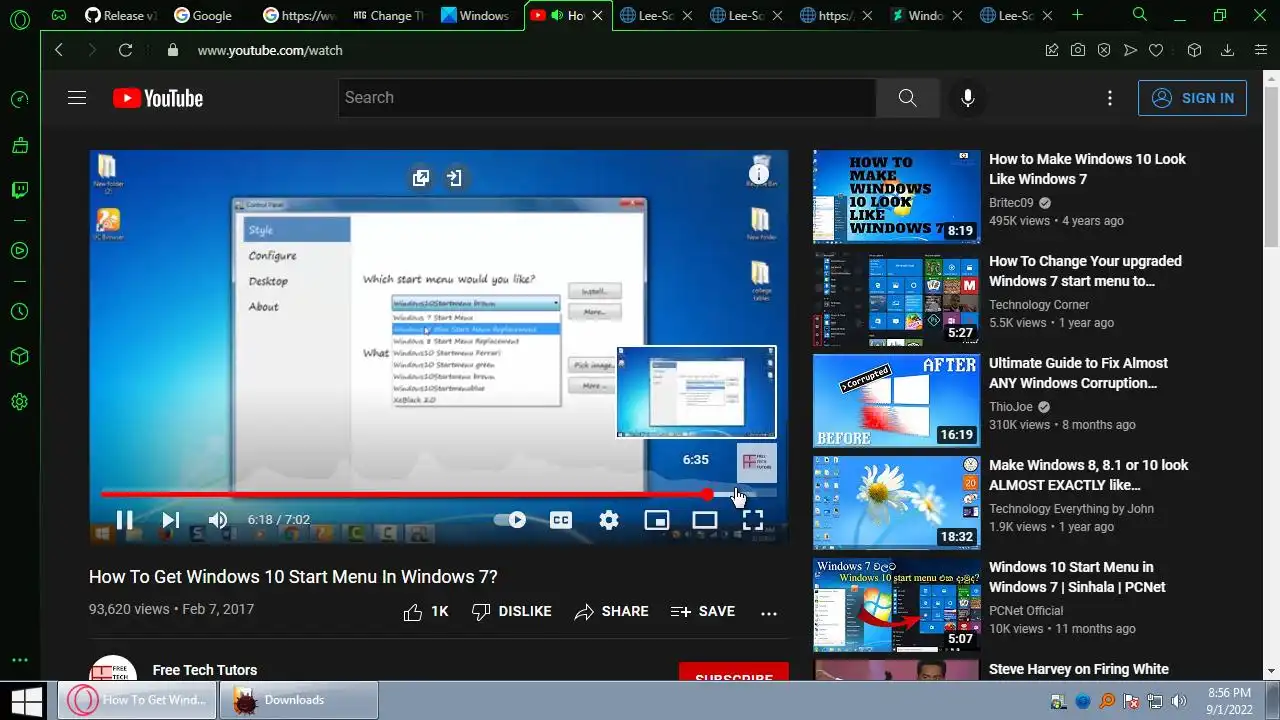Open browser downloads arrow icon

1228,50
